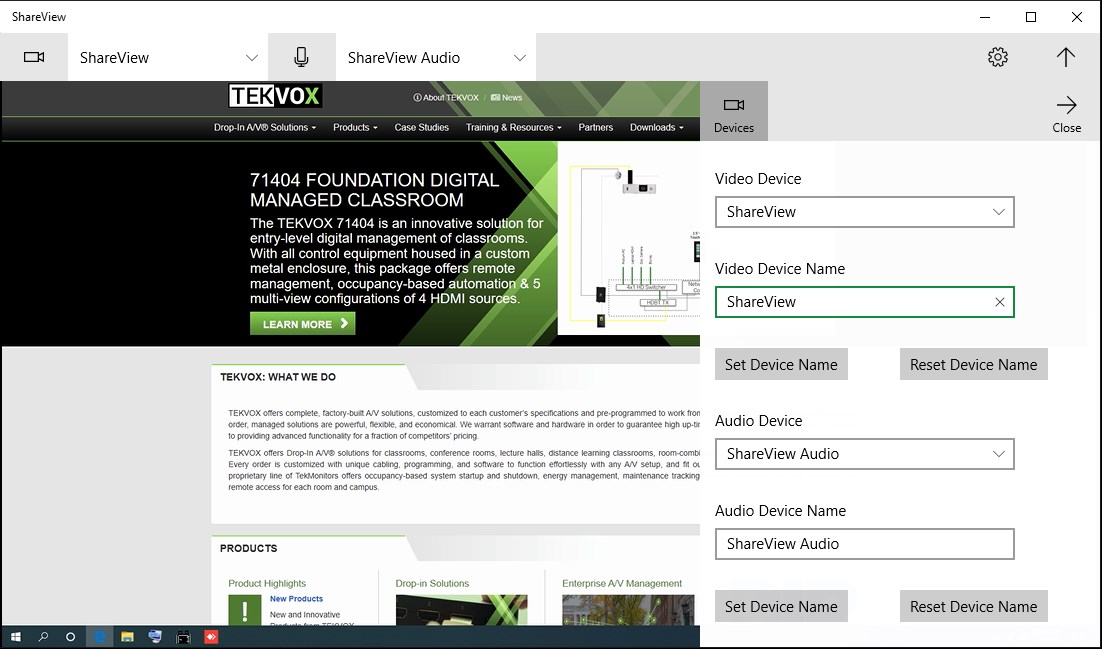Click the 71404 Foundation Digital Managed Classroom heading

point(375,190)
